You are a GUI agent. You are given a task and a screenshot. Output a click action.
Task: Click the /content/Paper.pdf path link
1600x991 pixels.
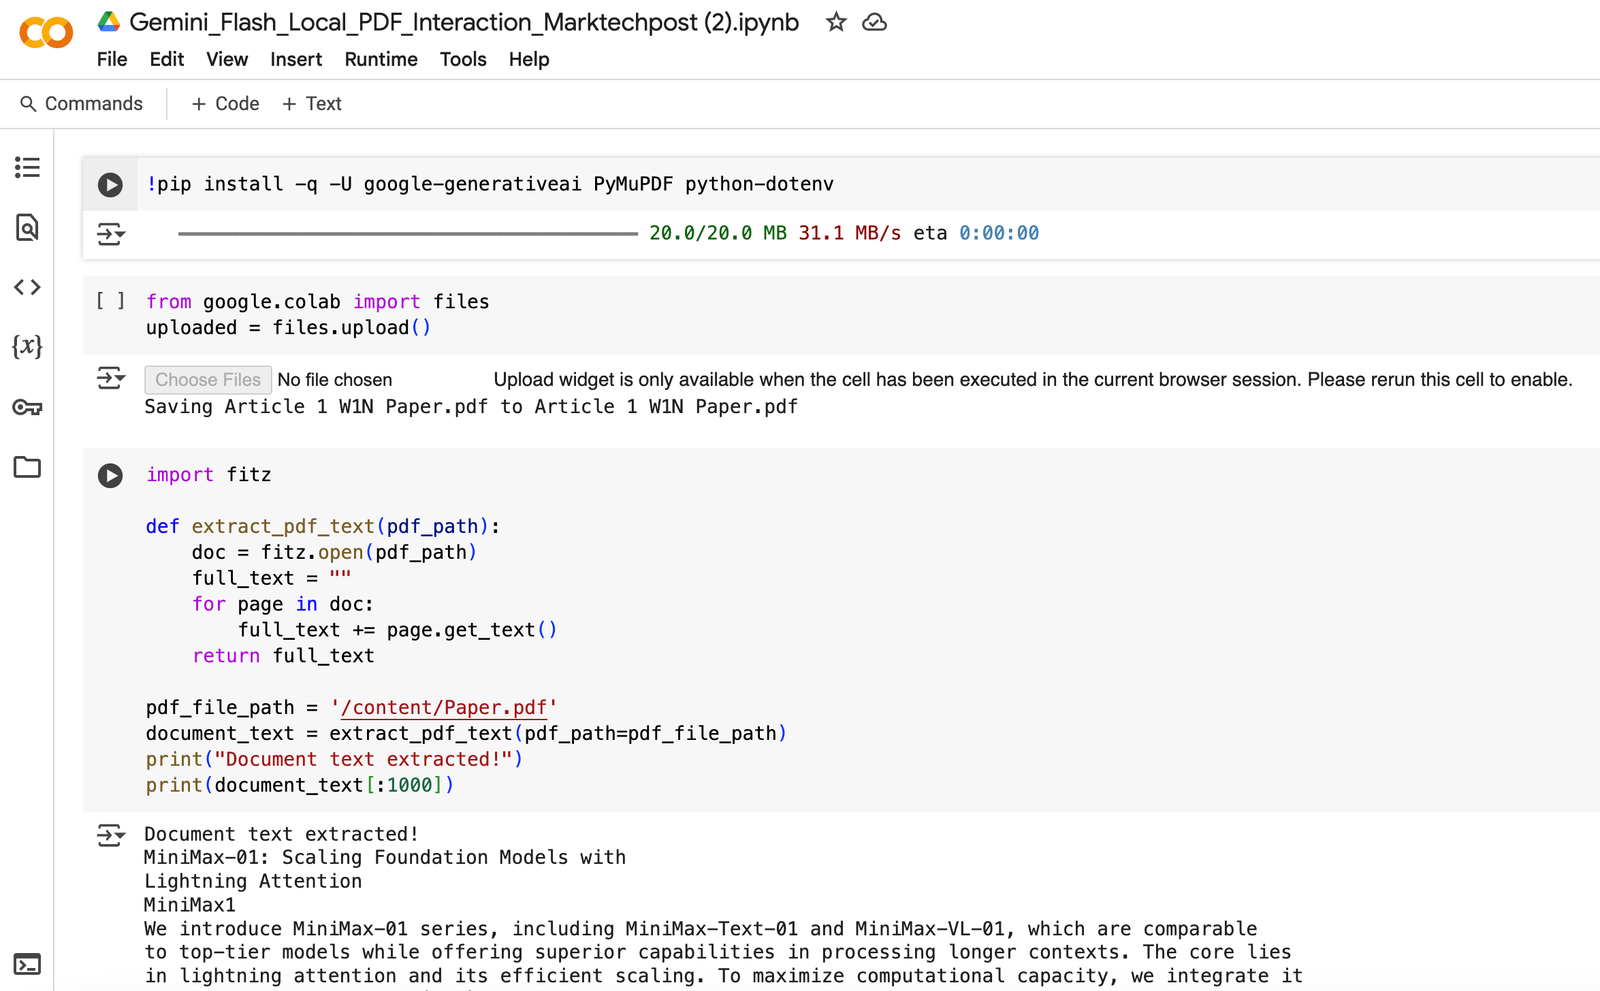444,708
